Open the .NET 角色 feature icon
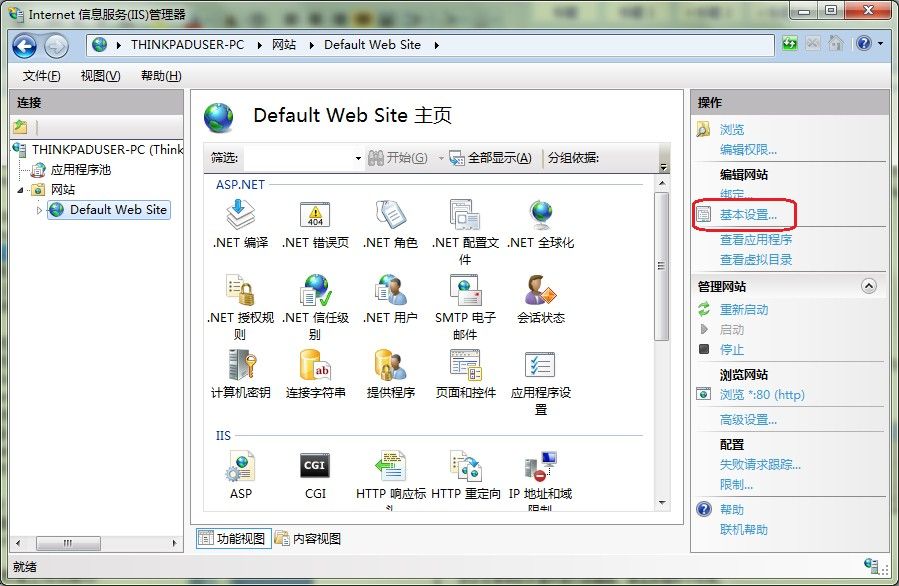The width and height of the screenshot is (899, 586). click(x=390, y=214)
